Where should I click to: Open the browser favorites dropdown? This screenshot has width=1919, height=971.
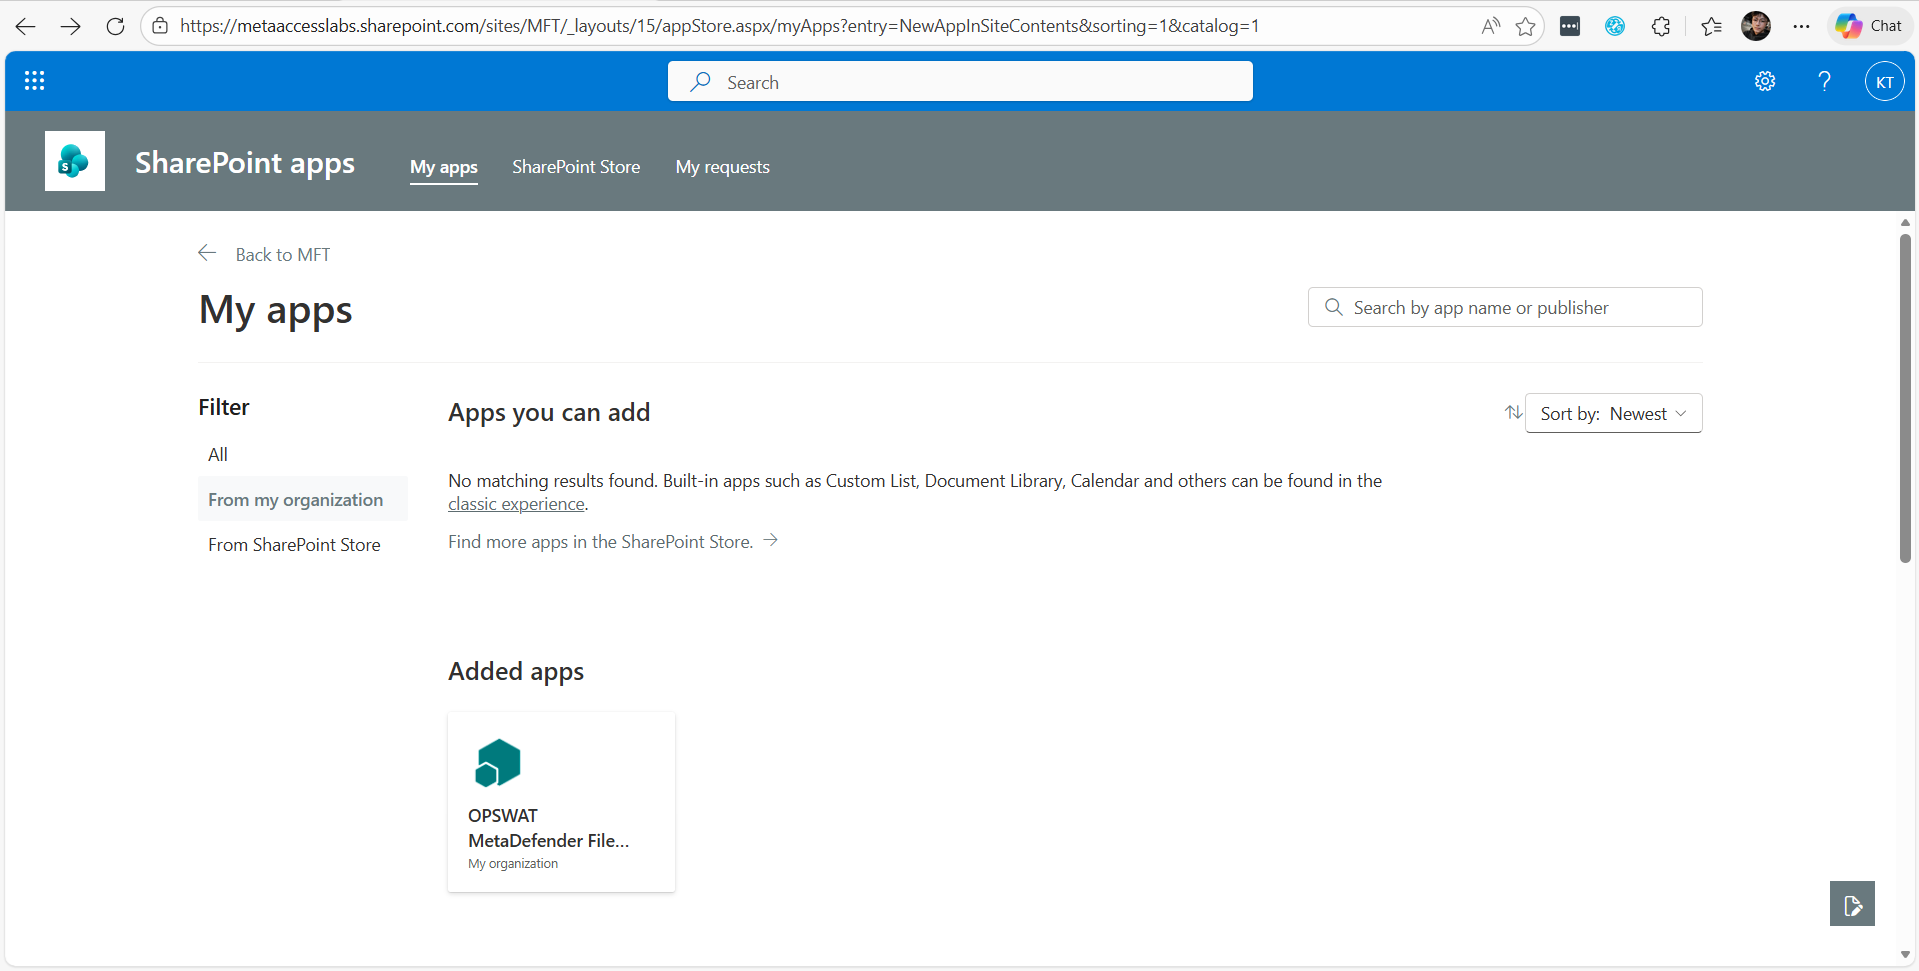tap(1710, 26)
